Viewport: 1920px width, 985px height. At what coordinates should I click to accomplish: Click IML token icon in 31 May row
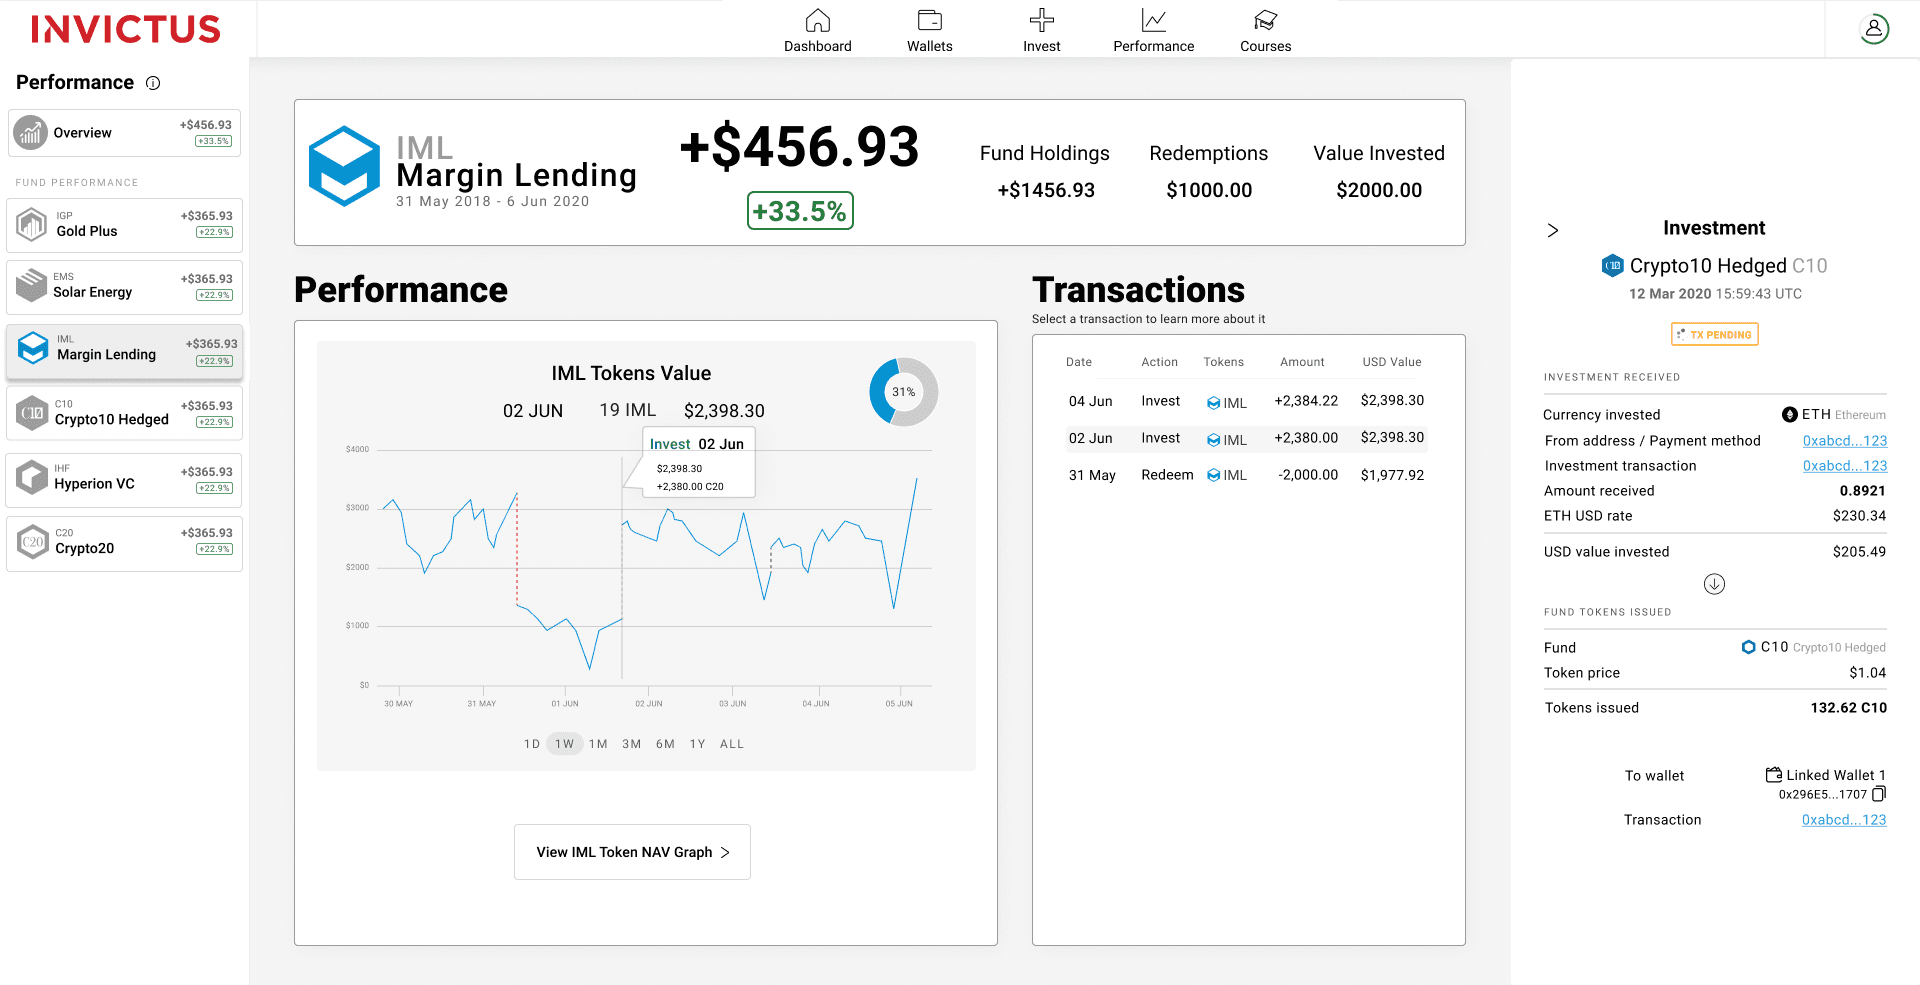click(1213, 475)
